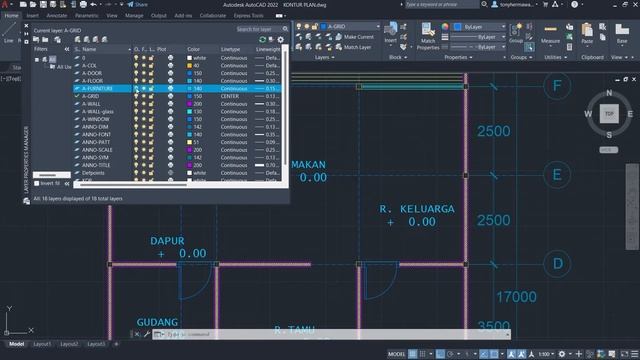This screenshot has height=360, width=640.
Task: Click the Match Properties tool
Action: click(428, 36)
